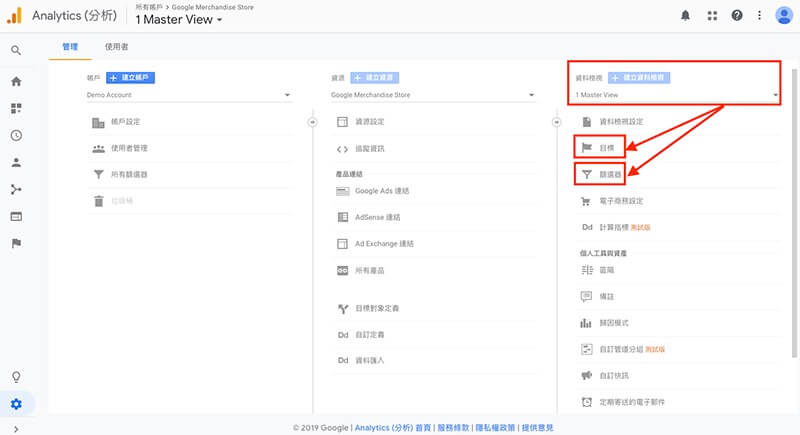The width and height of the screenshot is (800, 435).
Task: Click the user profile avatar
Action: (x=783, y=15)
